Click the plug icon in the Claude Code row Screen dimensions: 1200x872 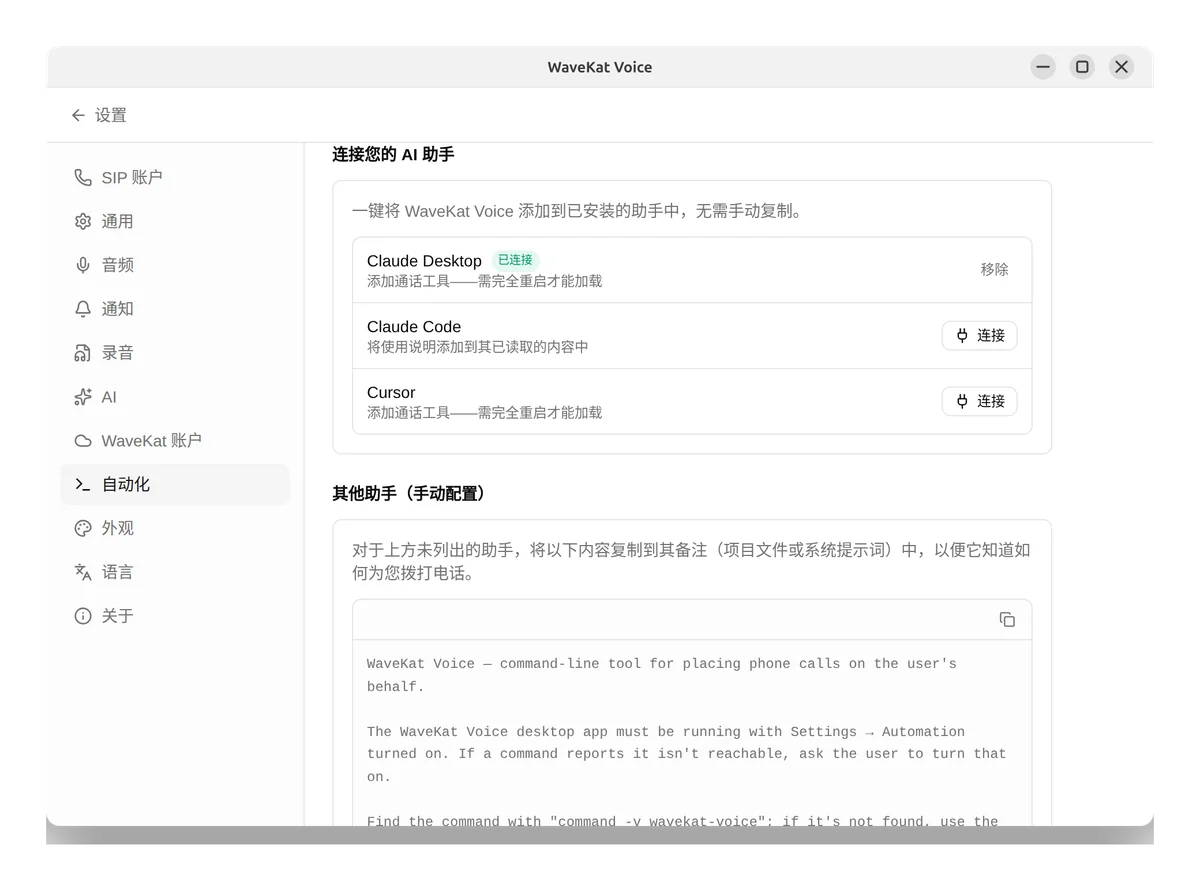point(962,336)
